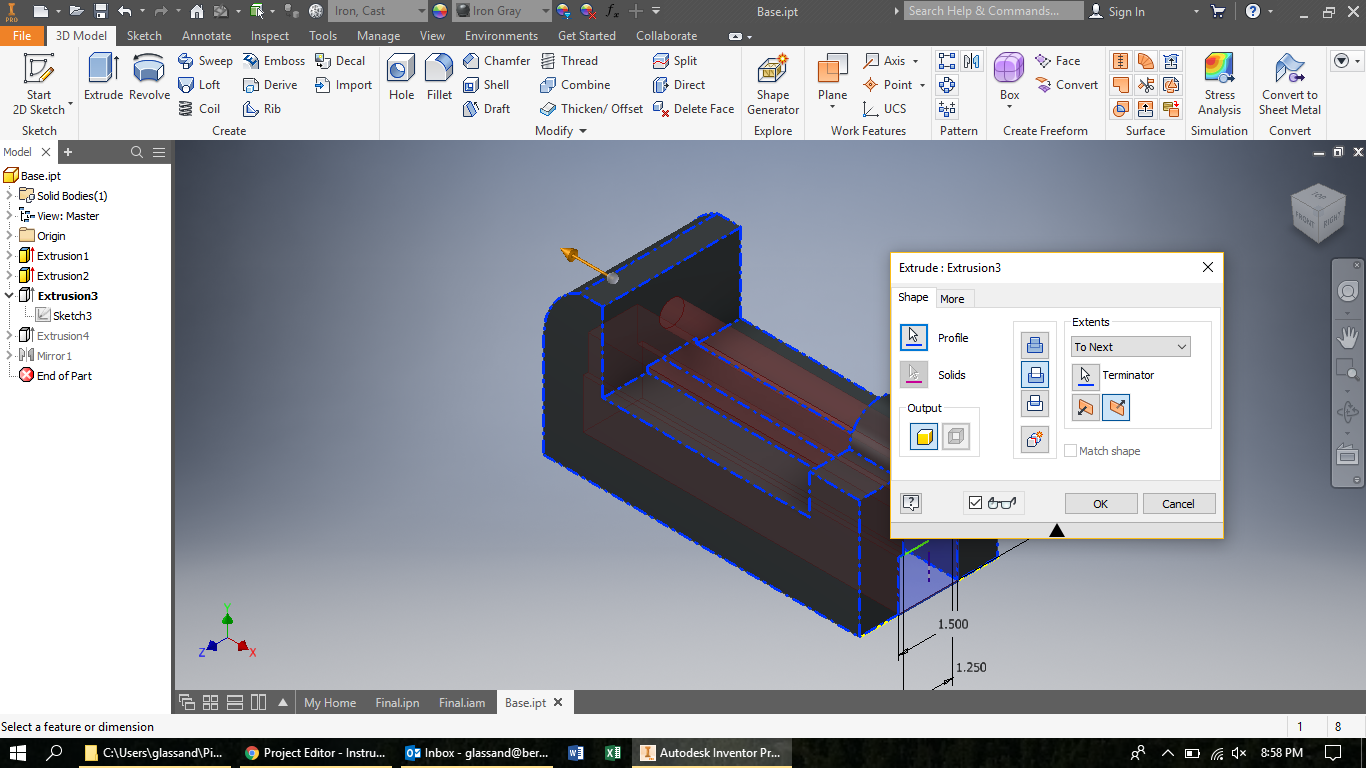Apply a Decal
This screenshot has height=768, width=1366.
[x=340, y=61]
